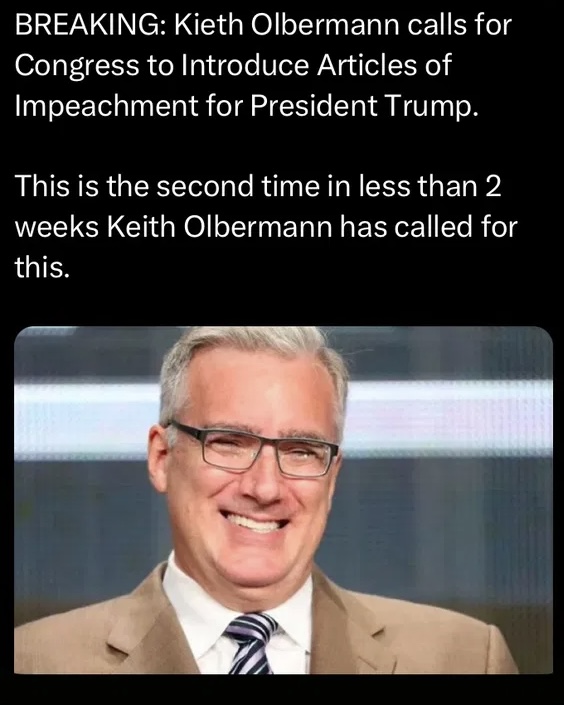This screenshot has height=705, width=564.
Task: Click the striped tie in the photo
Action: point(251,644)
